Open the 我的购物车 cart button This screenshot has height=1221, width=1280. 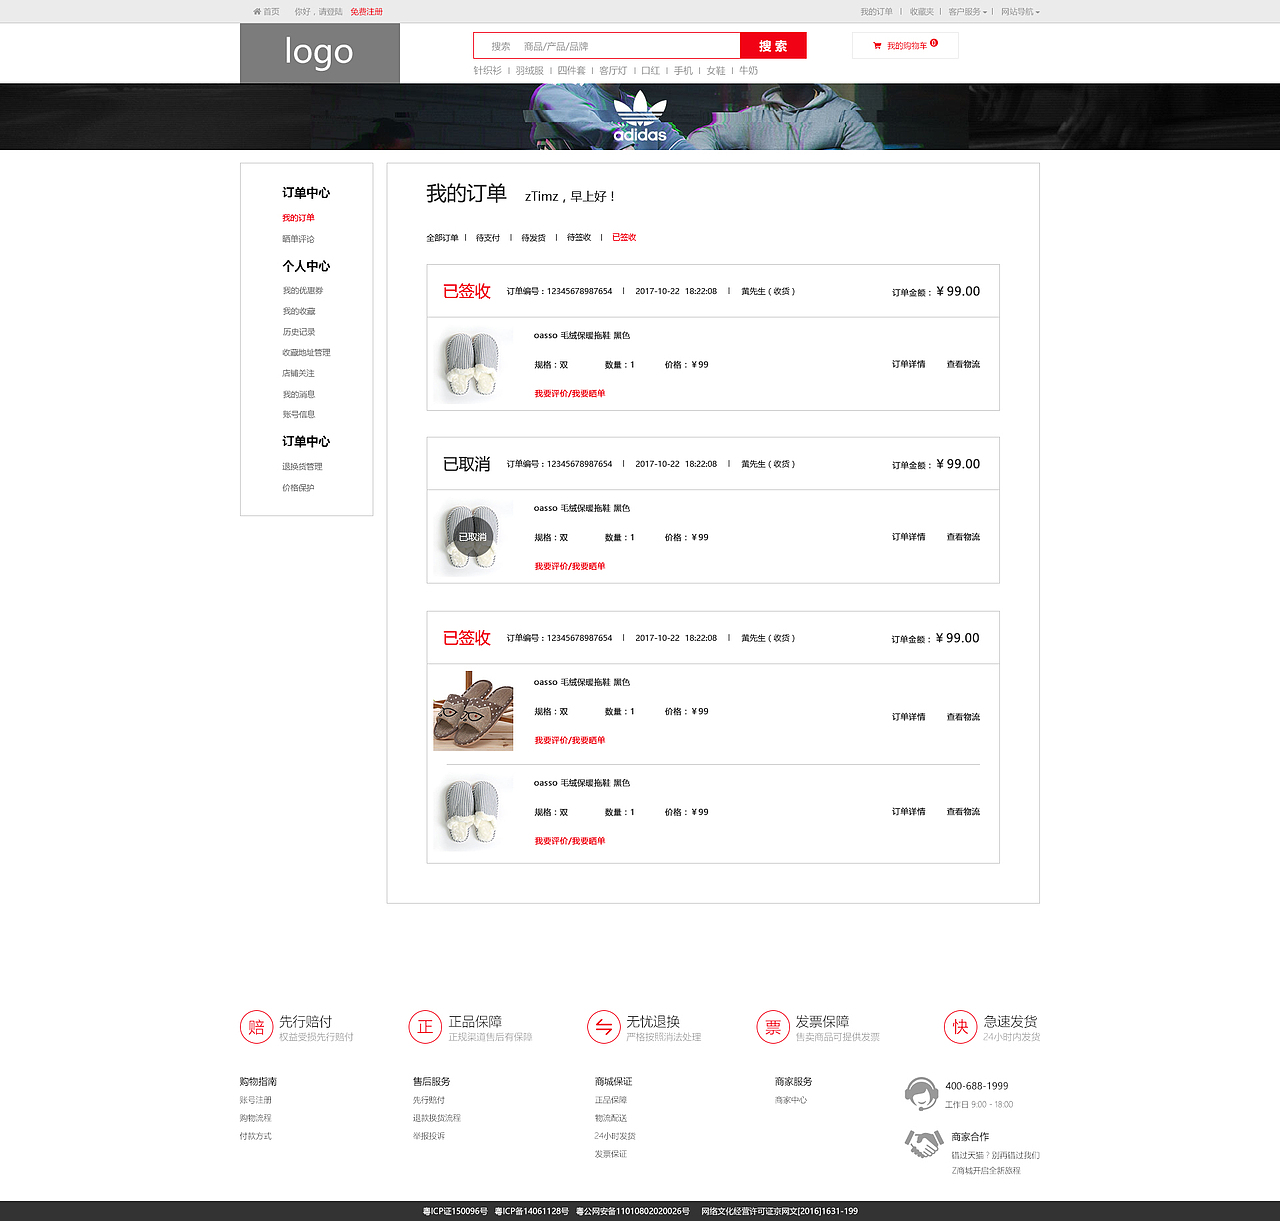905,46
